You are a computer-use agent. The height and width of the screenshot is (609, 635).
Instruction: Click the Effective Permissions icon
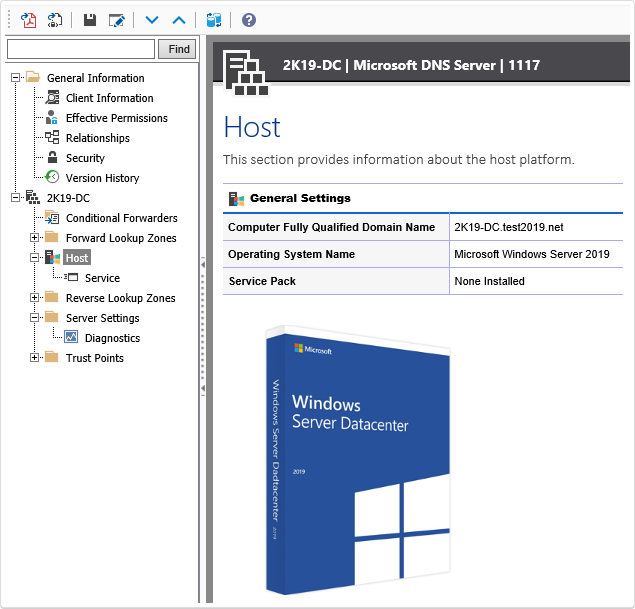pos(51,117)
